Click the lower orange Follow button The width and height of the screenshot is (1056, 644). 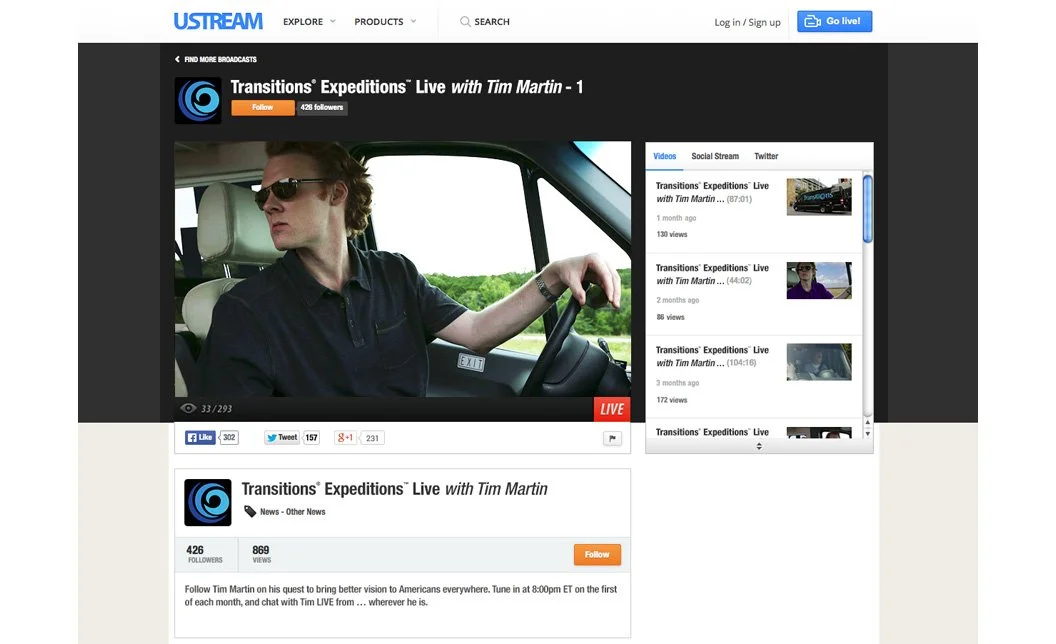pos(597,554)
